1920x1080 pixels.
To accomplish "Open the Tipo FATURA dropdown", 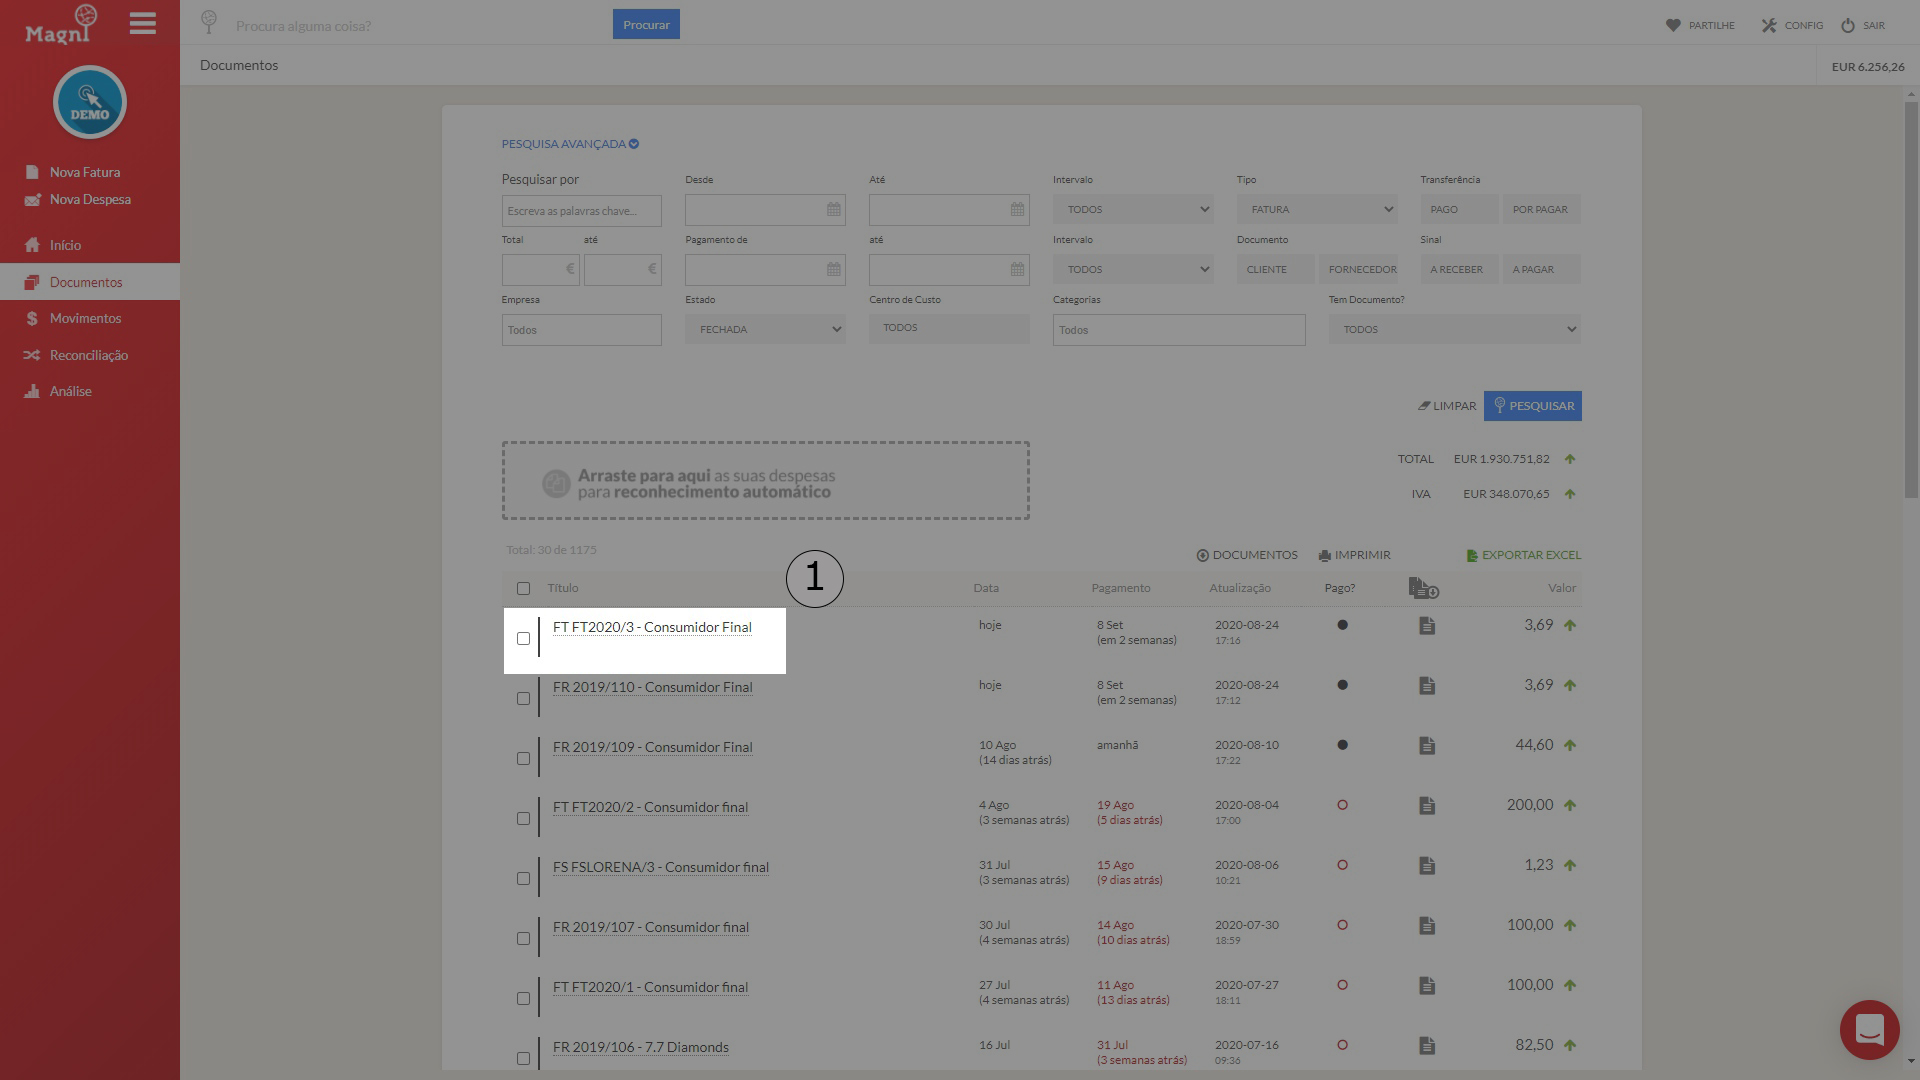I will click(x=1317, y=210).
